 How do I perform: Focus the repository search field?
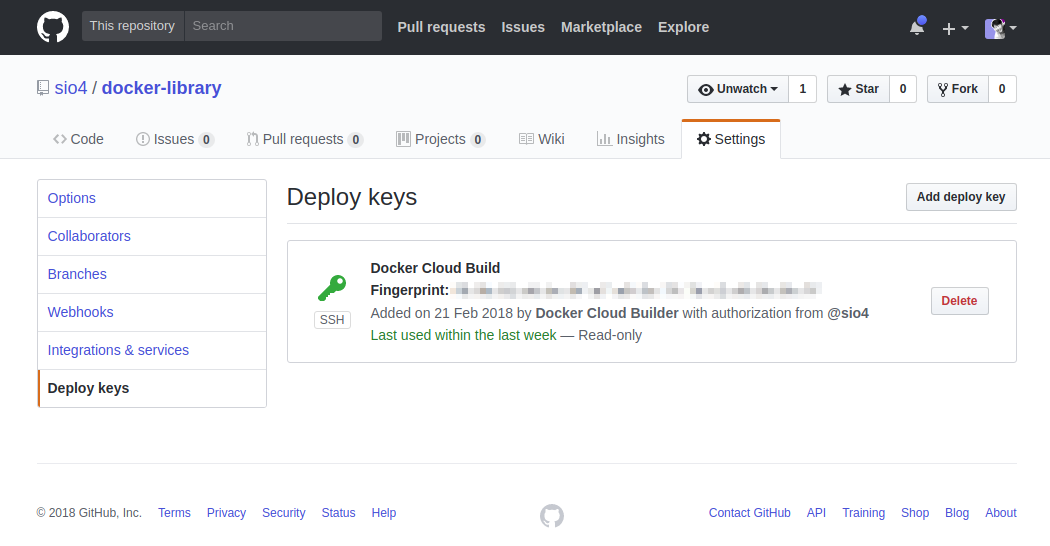(283, 26)
